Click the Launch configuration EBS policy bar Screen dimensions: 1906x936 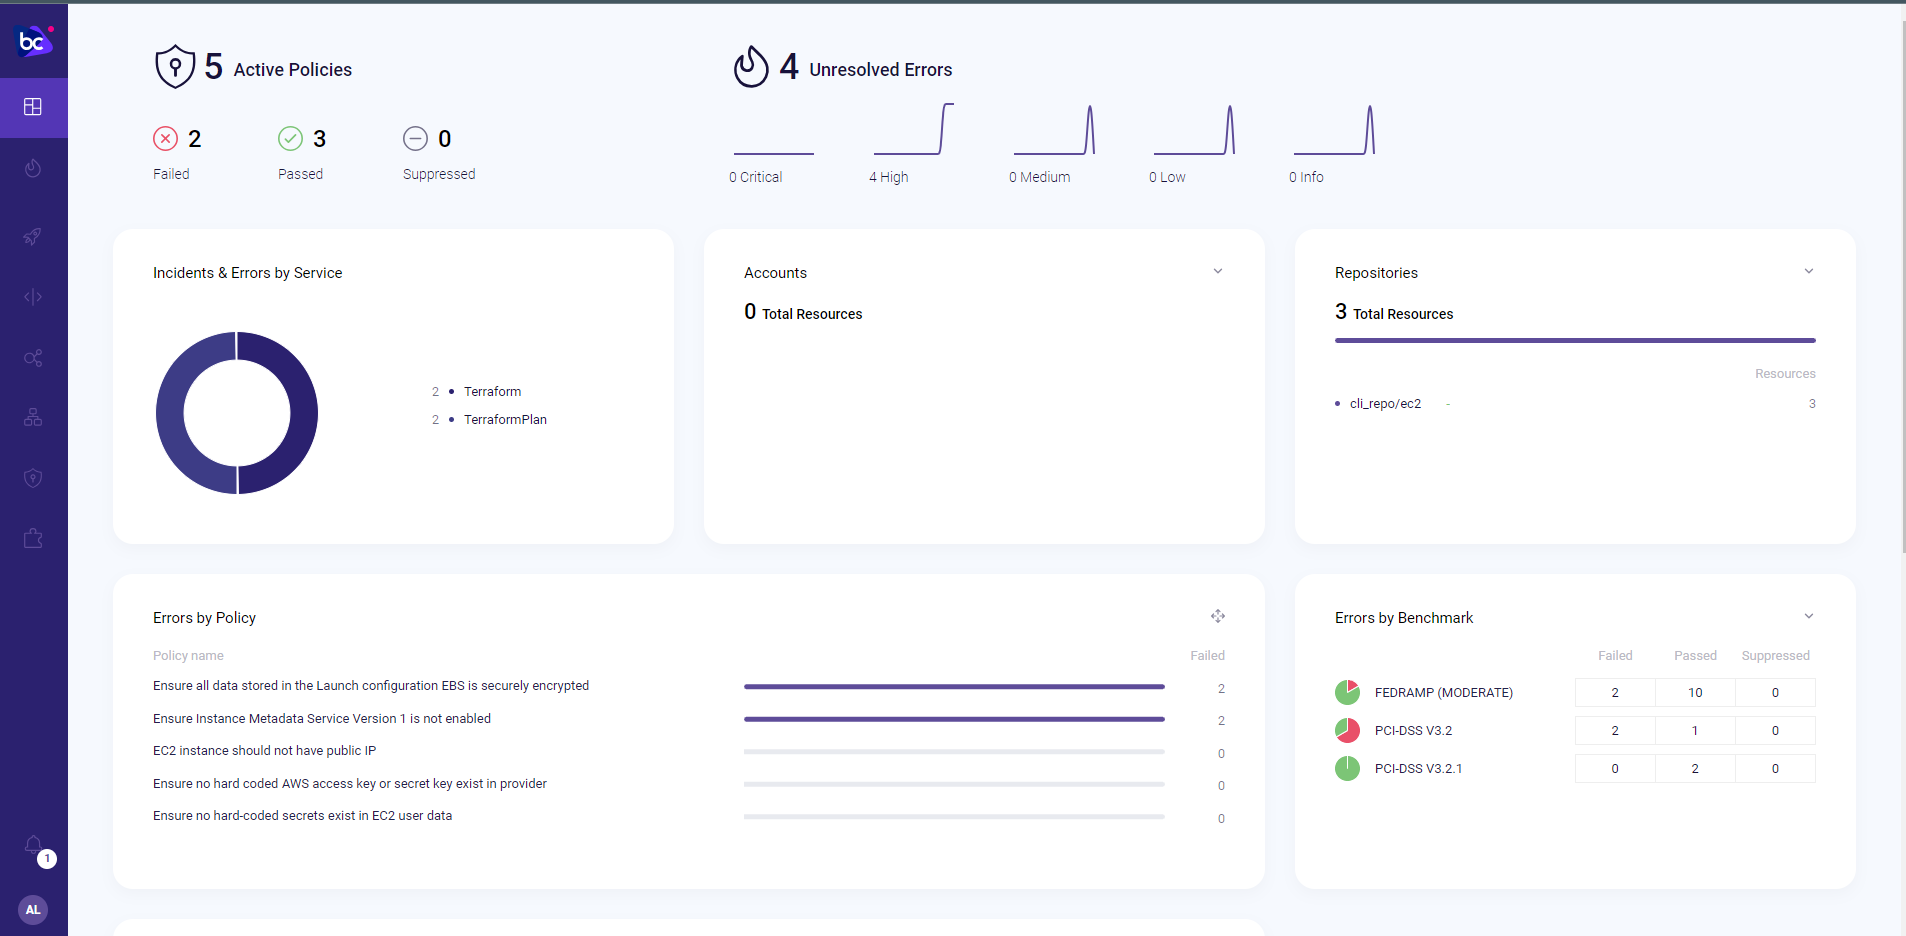[954, 687]
